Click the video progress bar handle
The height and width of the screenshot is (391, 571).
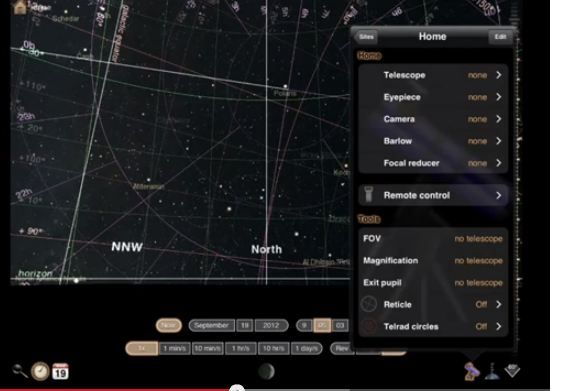[237, 388]
